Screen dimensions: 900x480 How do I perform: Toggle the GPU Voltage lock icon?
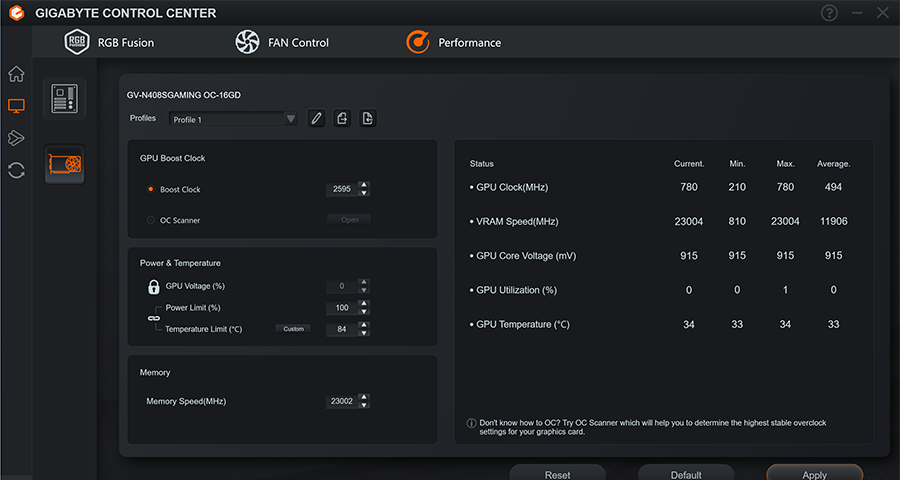[x=154, y=287]
